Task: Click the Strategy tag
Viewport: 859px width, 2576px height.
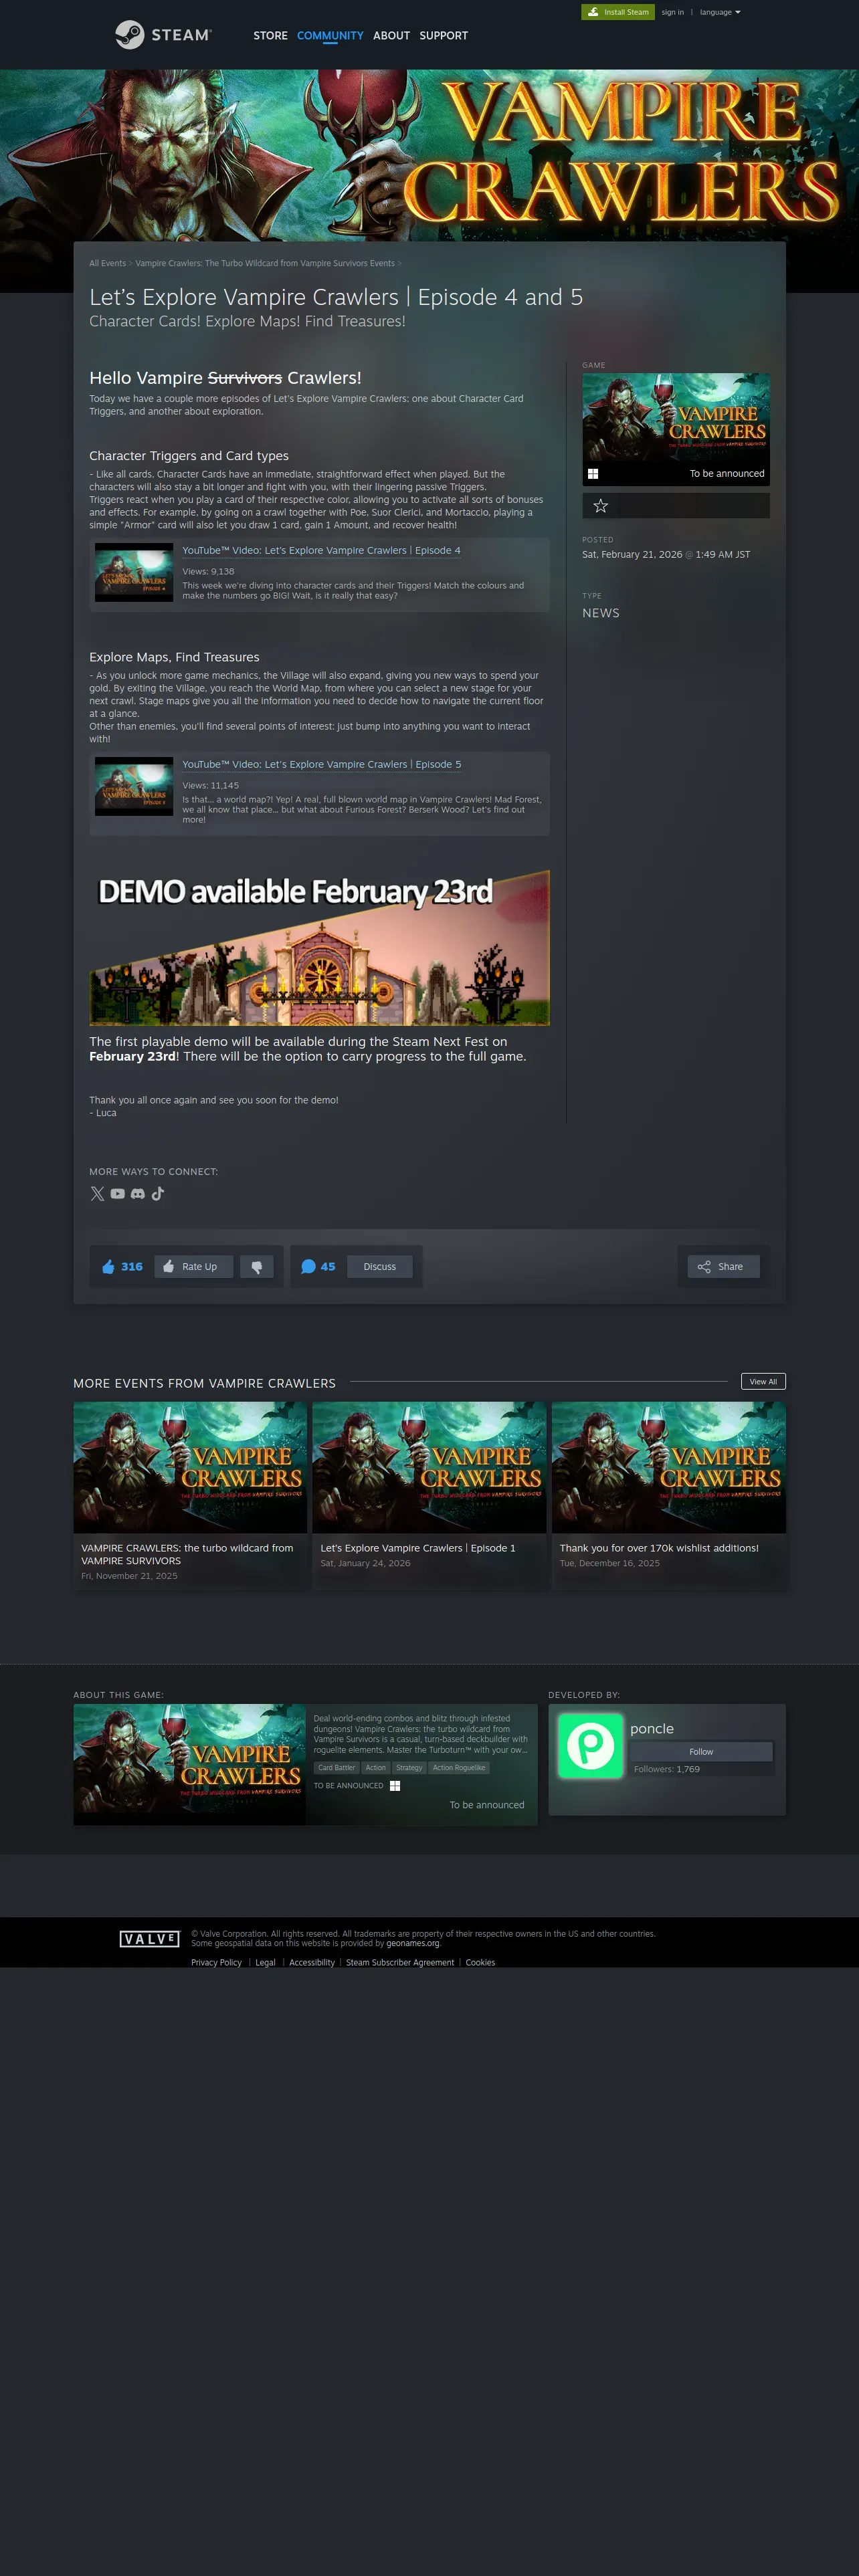Action: [x=409, y=1768]
